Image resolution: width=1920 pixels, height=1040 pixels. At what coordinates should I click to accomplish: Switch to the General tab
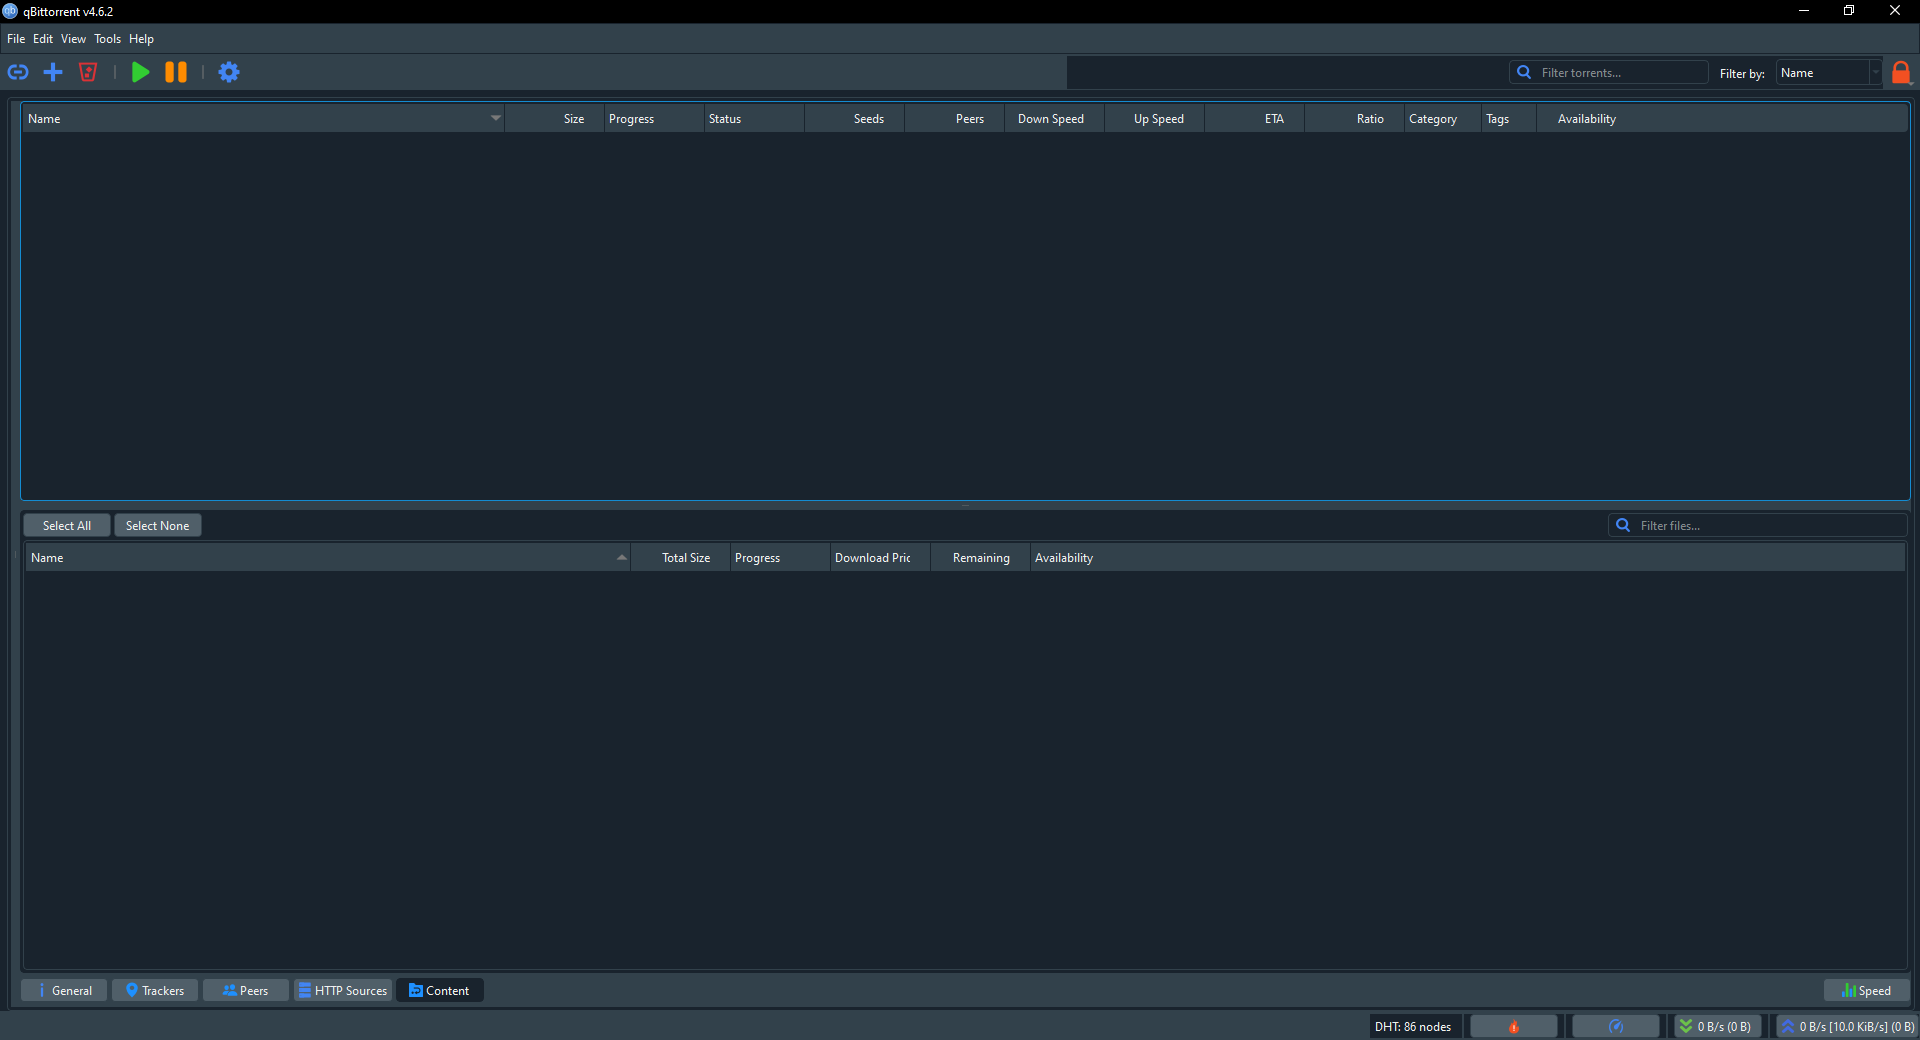(64, 990)
